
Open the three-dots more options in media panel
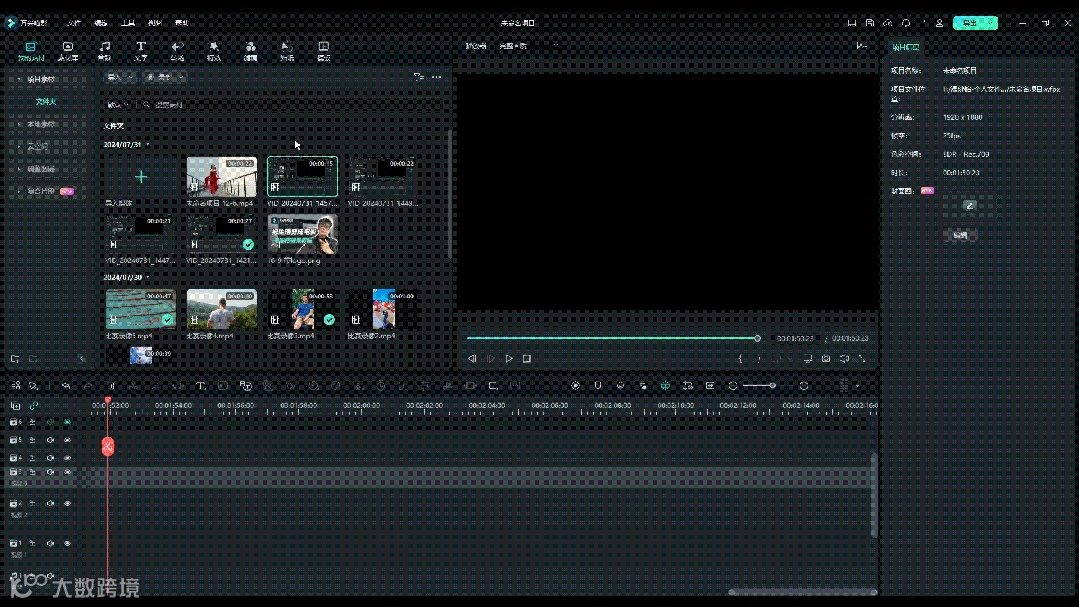click(436, 77)
